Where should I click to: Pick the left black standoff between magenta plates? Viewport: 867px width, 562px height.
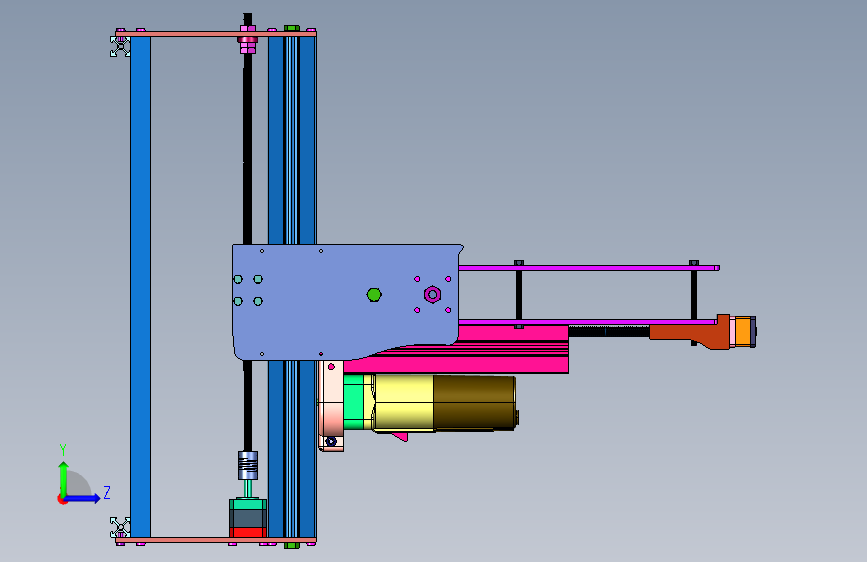click(x=519, y=295)
